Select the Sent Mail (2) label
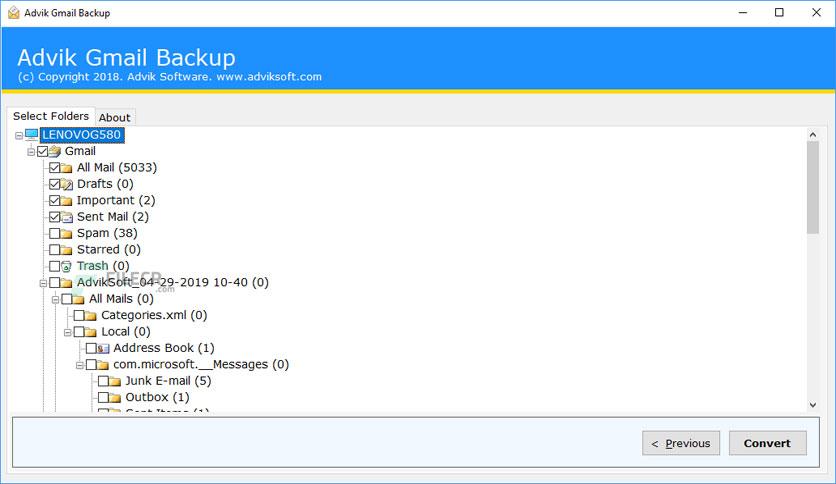 tap(112, 217)
